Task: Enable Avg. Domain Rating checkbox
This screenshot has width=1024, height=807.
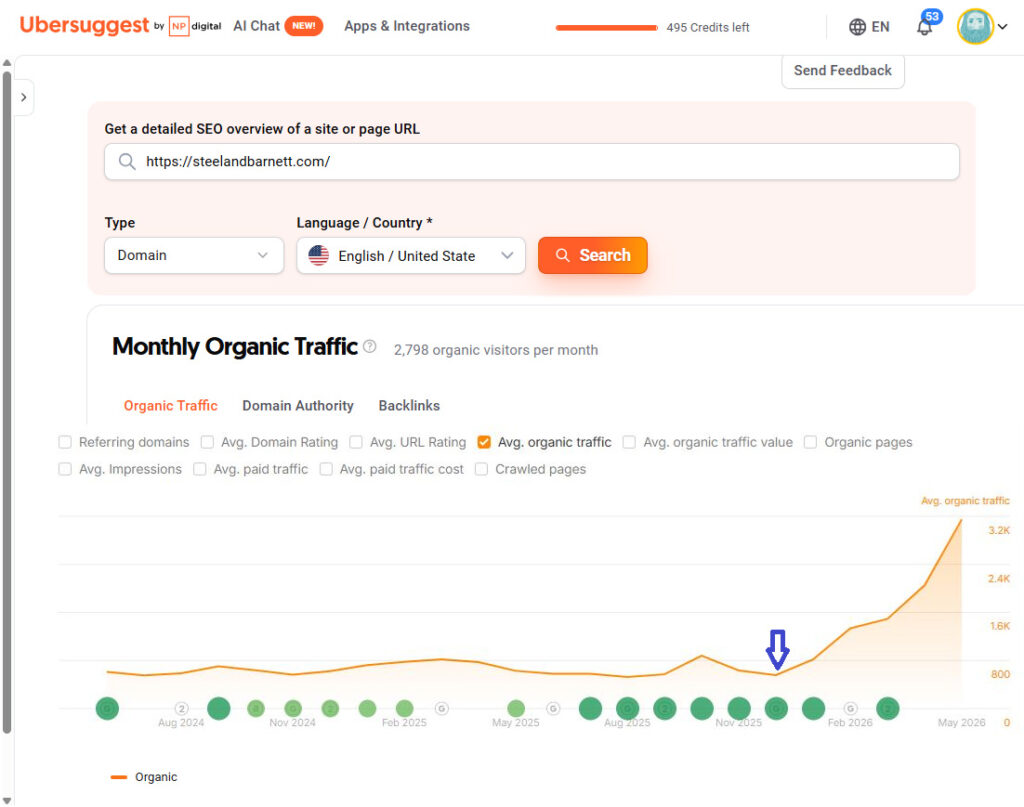Action: click(207, 442)
